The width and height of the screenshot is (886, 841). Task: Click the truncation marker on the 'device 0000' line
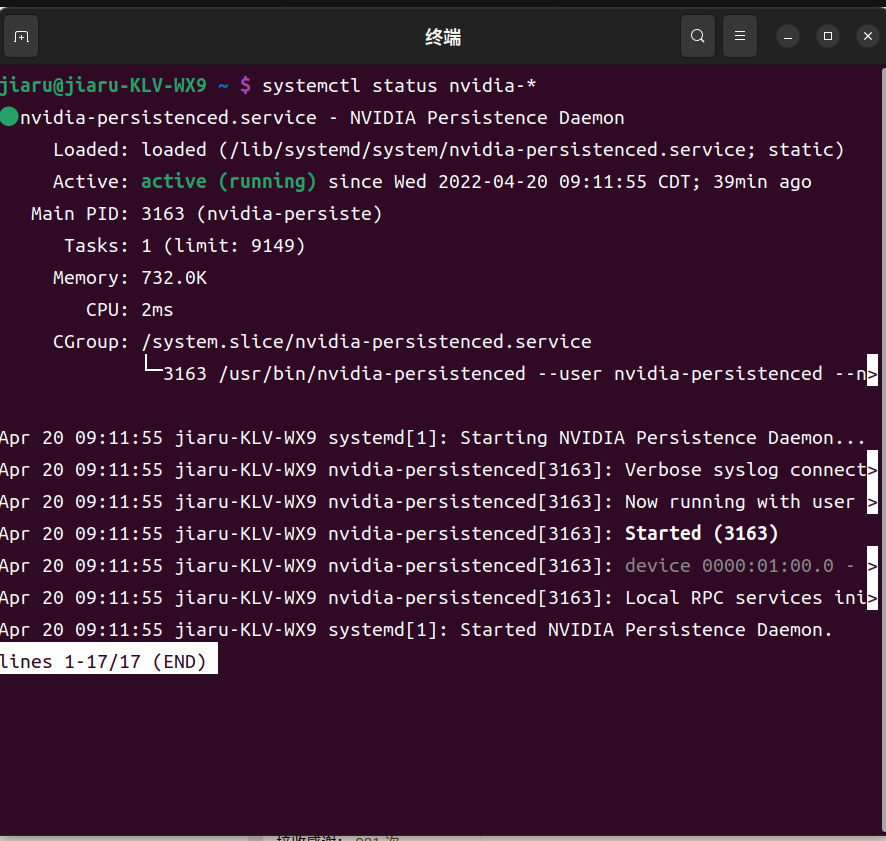[872, 566]
